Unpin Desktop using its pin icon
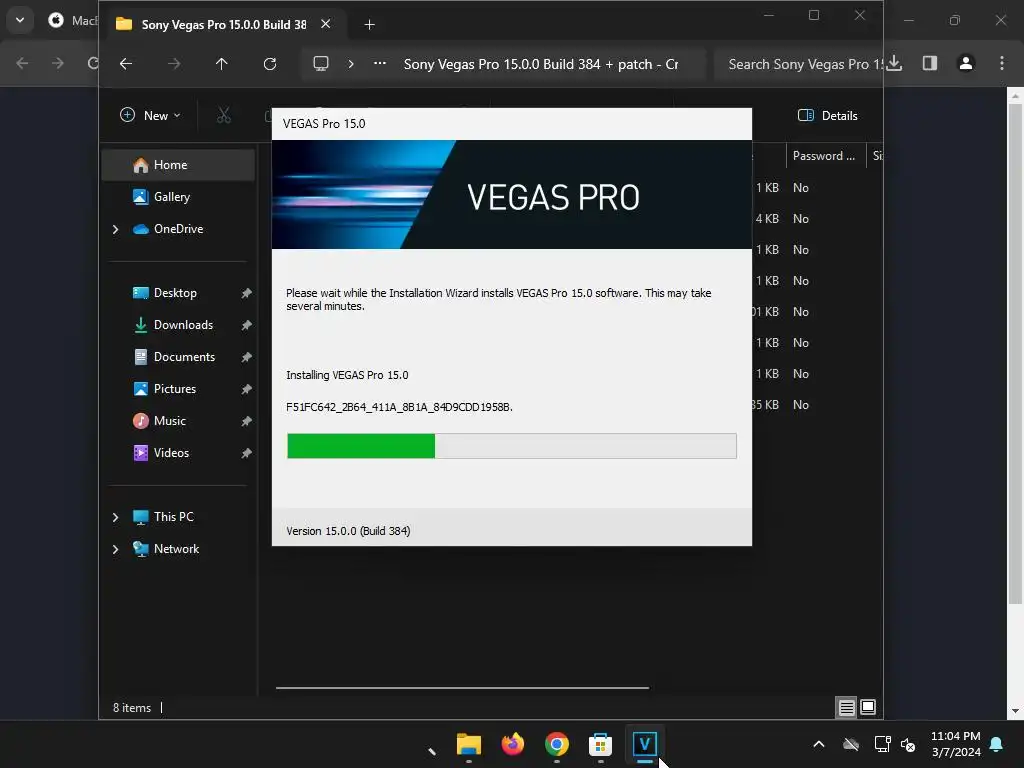1024x768 pixels. coord(246,293)
